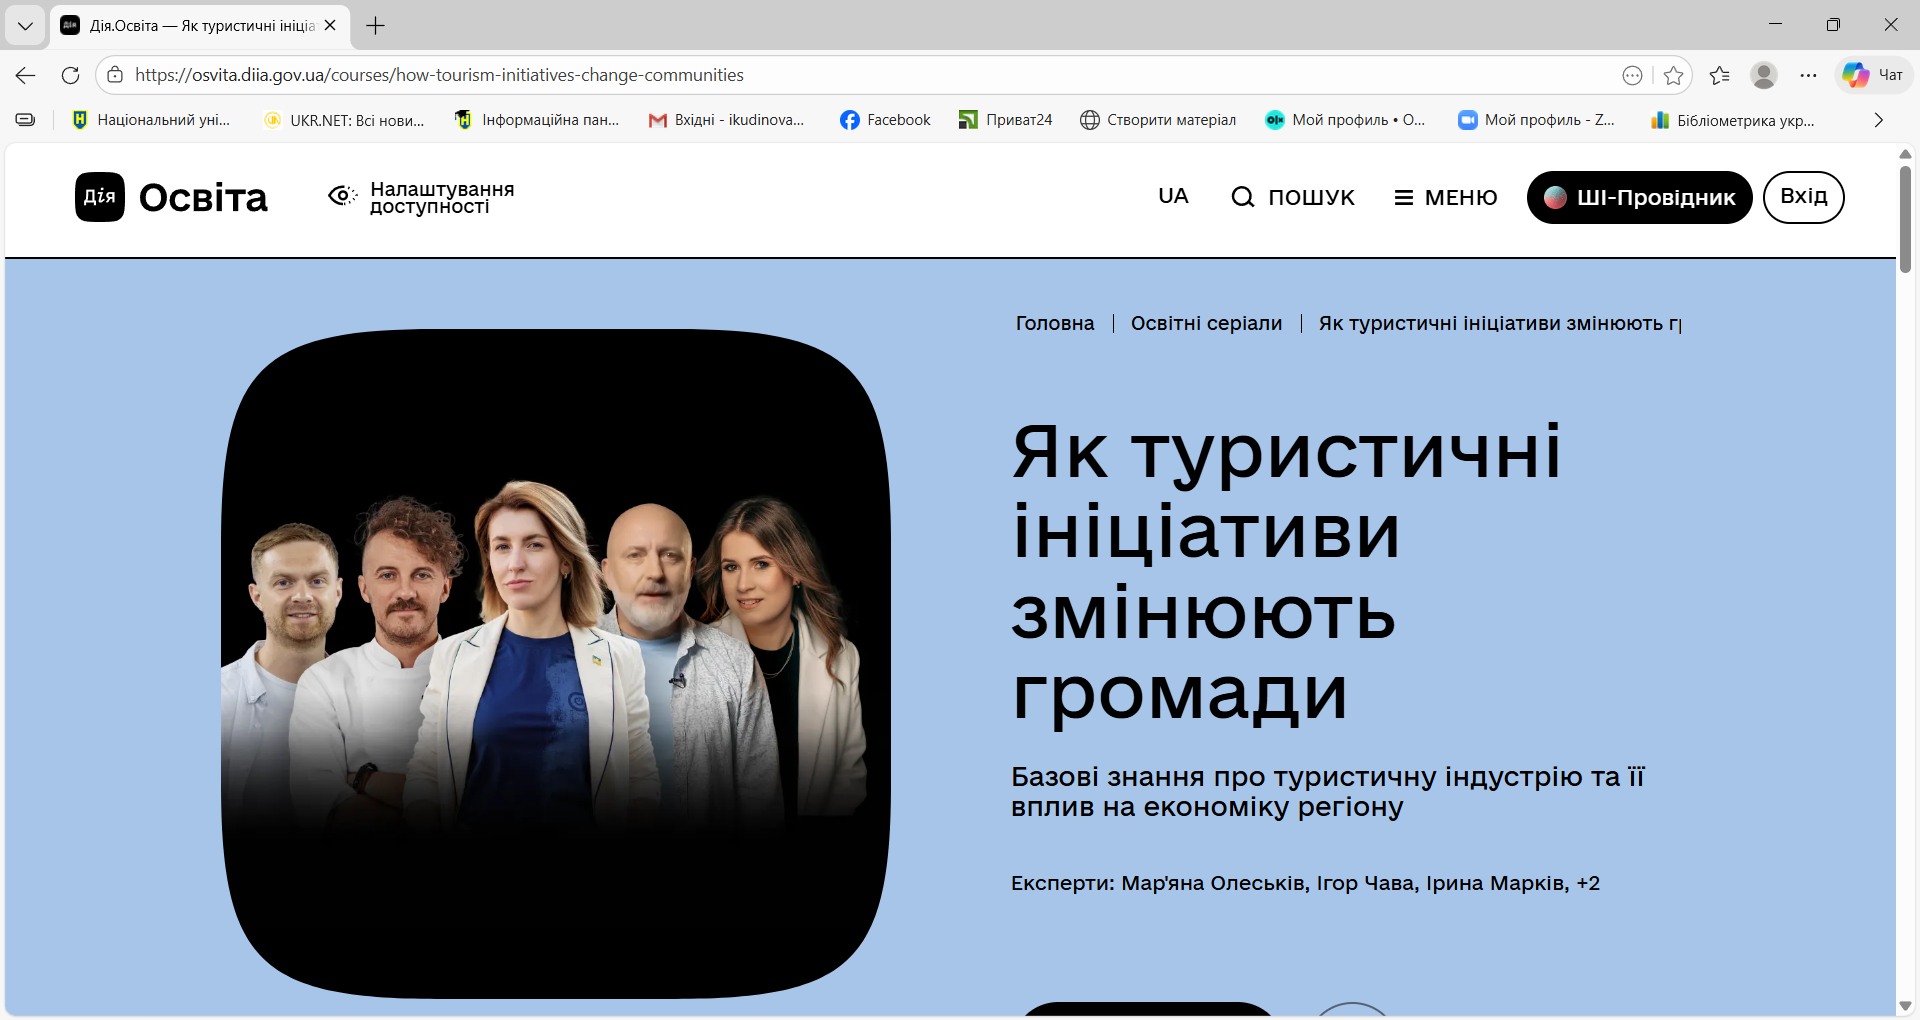Viewport: 1920px width, 1020px height.
Task: Open the Мой профиль OK bookmark
Action: pyautogui.click(x=1346, y=120)
